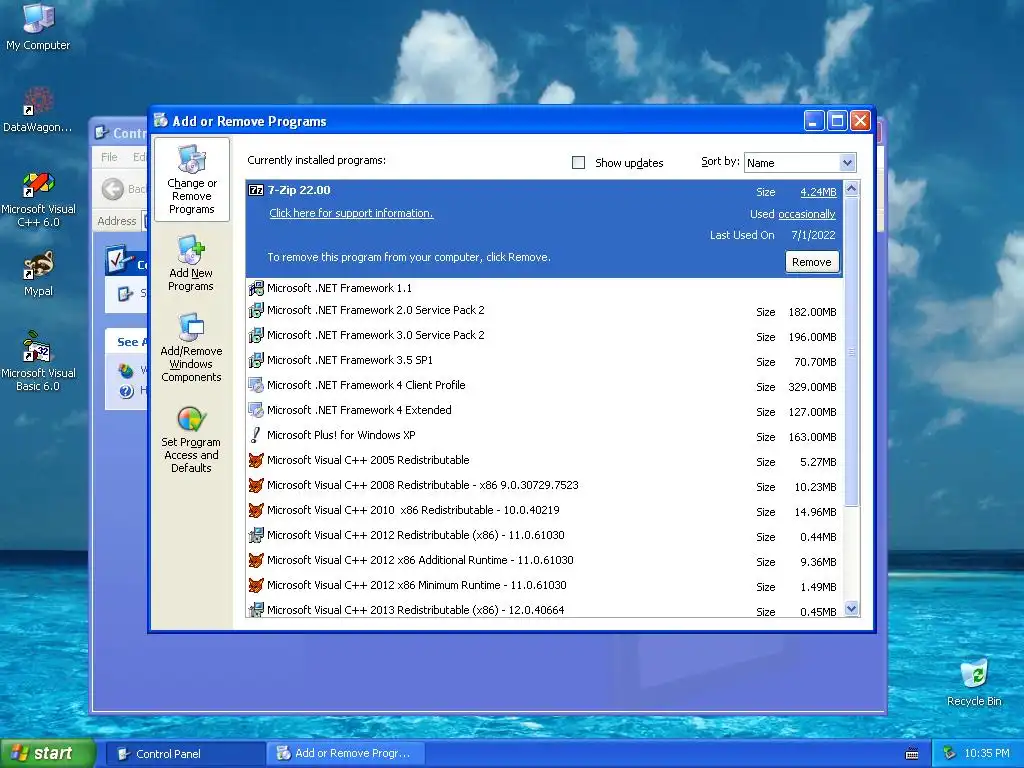
Task: Click the .NET Framework 3.5 SP1 icon
Action: [256, 360]
